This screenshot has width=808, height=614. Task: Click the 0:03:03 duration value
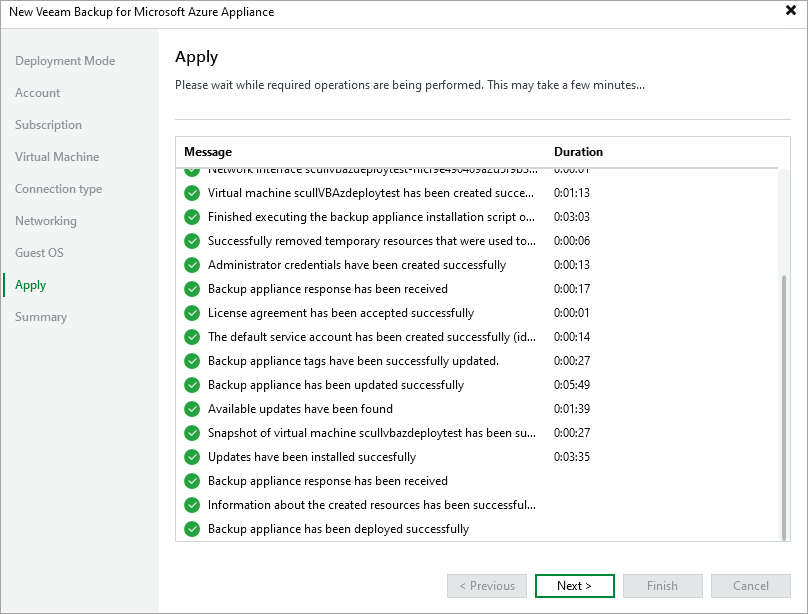click(572, 217)
